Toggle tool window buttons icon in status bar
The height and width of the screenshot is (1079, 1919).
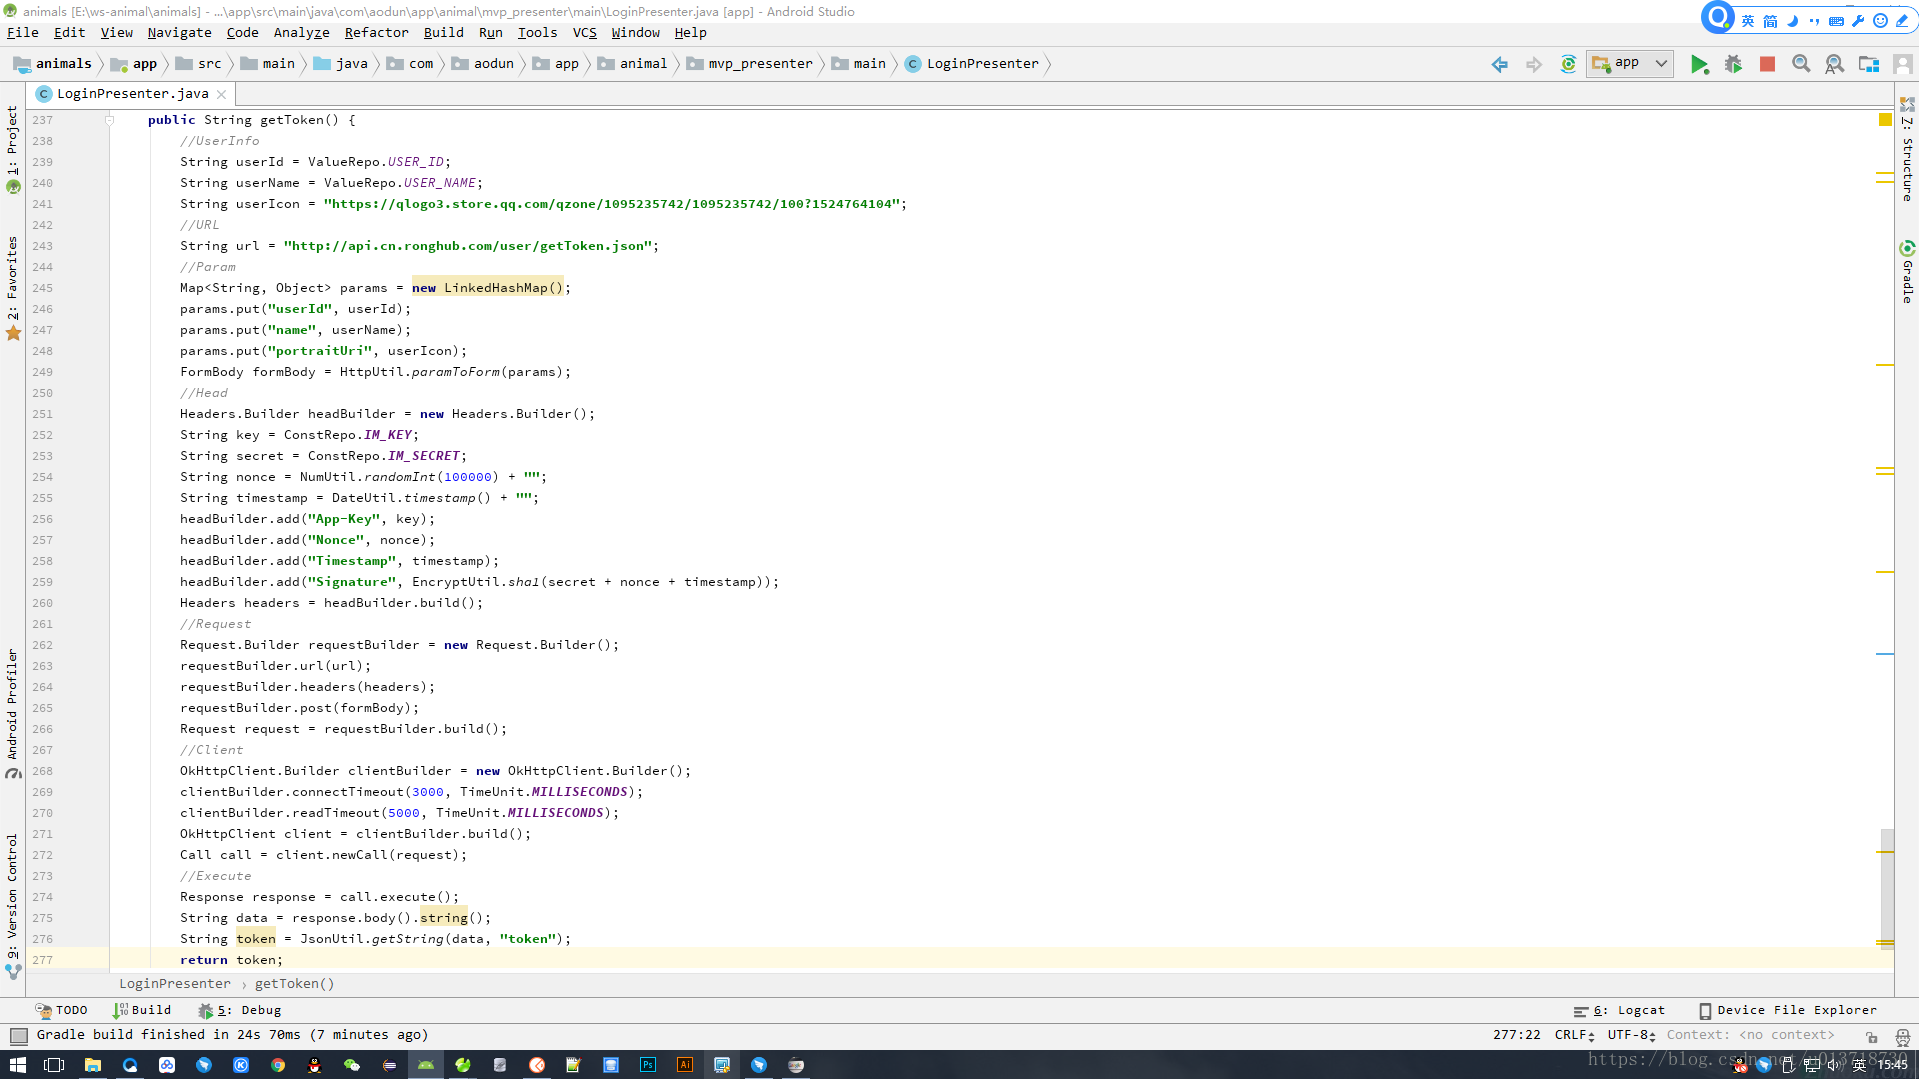coord(18,1036)
